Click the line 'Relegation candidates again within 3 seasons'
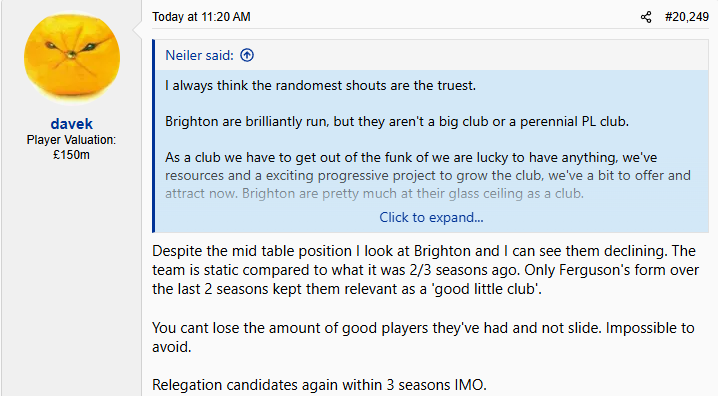Image resolution: width=718 pixels, height=396 pixels. click(x=319, y=385)
